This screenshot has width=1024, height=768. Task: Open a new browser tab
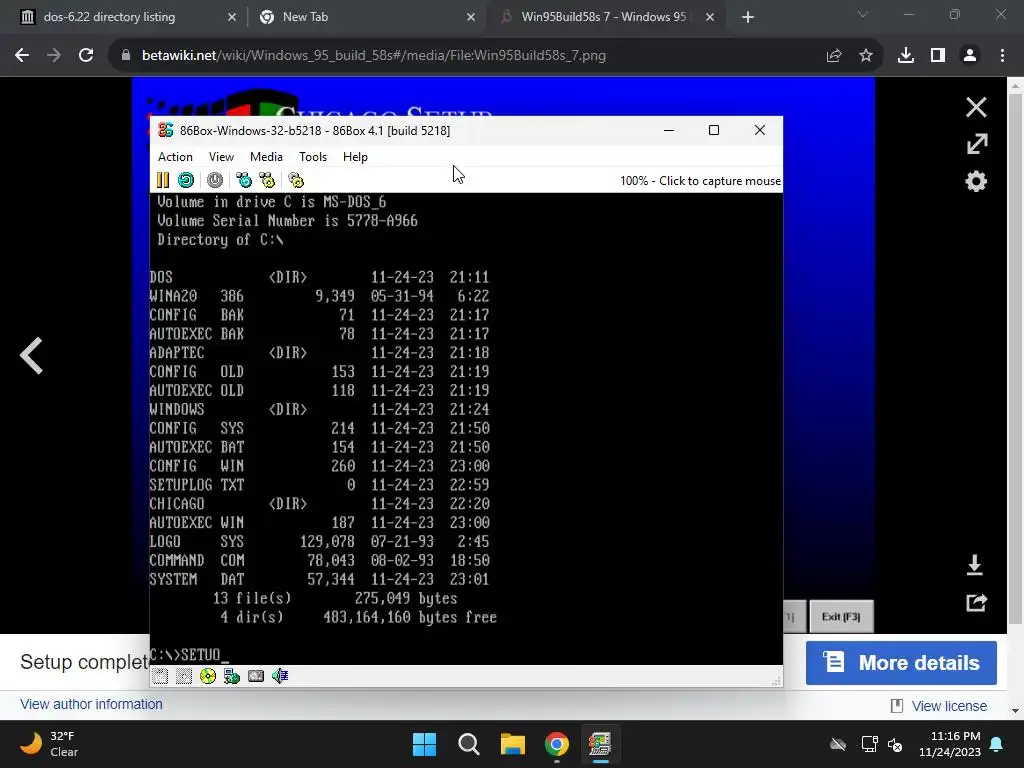748,17
